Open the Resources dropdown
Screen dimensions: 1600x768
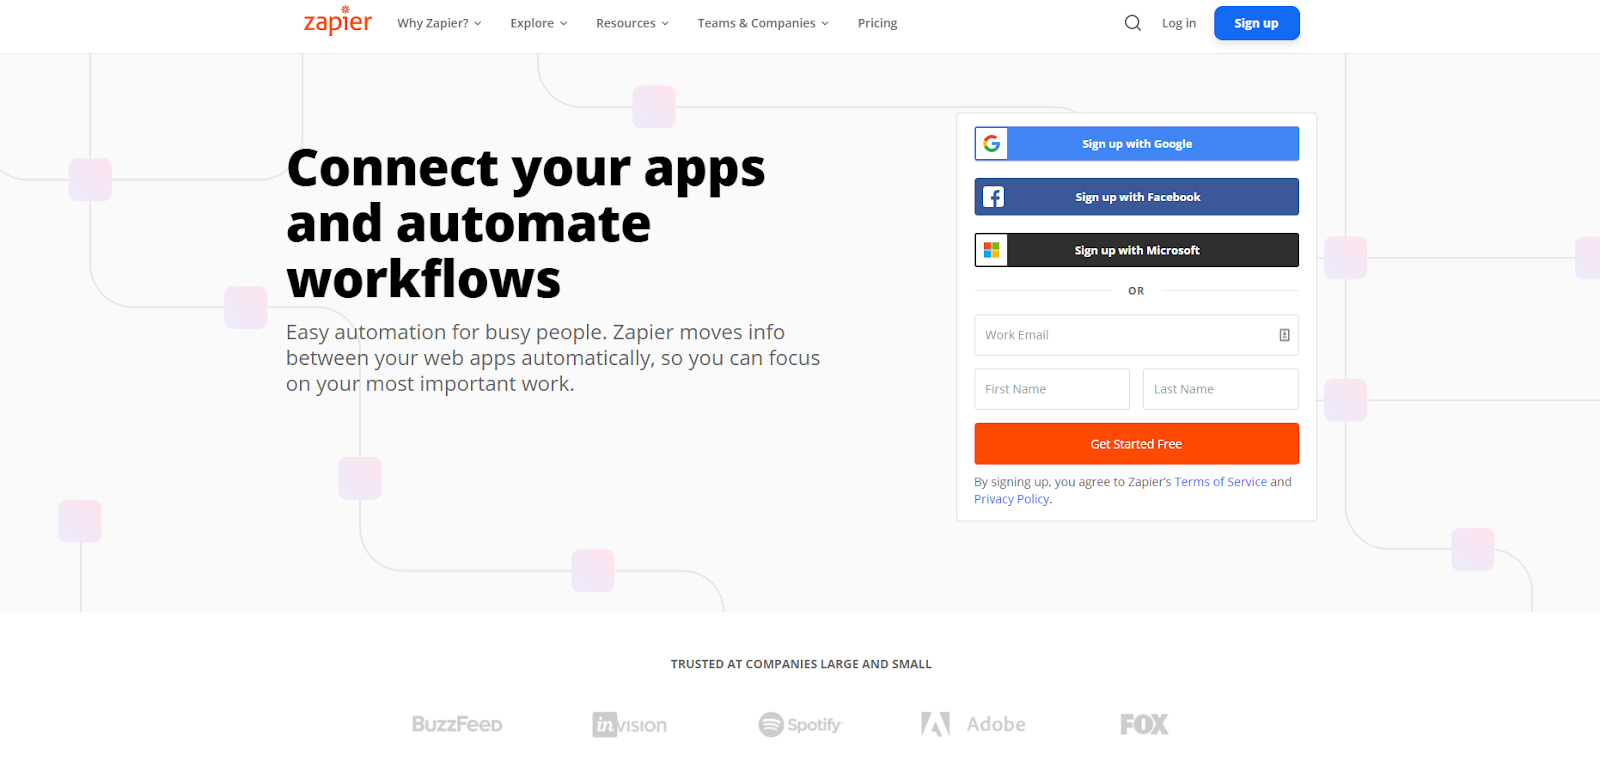pos(632,23)
